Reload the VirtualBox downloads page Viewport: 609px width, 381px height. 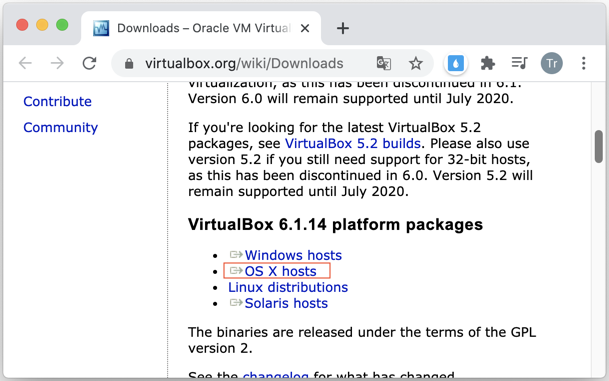click(89, 63)
